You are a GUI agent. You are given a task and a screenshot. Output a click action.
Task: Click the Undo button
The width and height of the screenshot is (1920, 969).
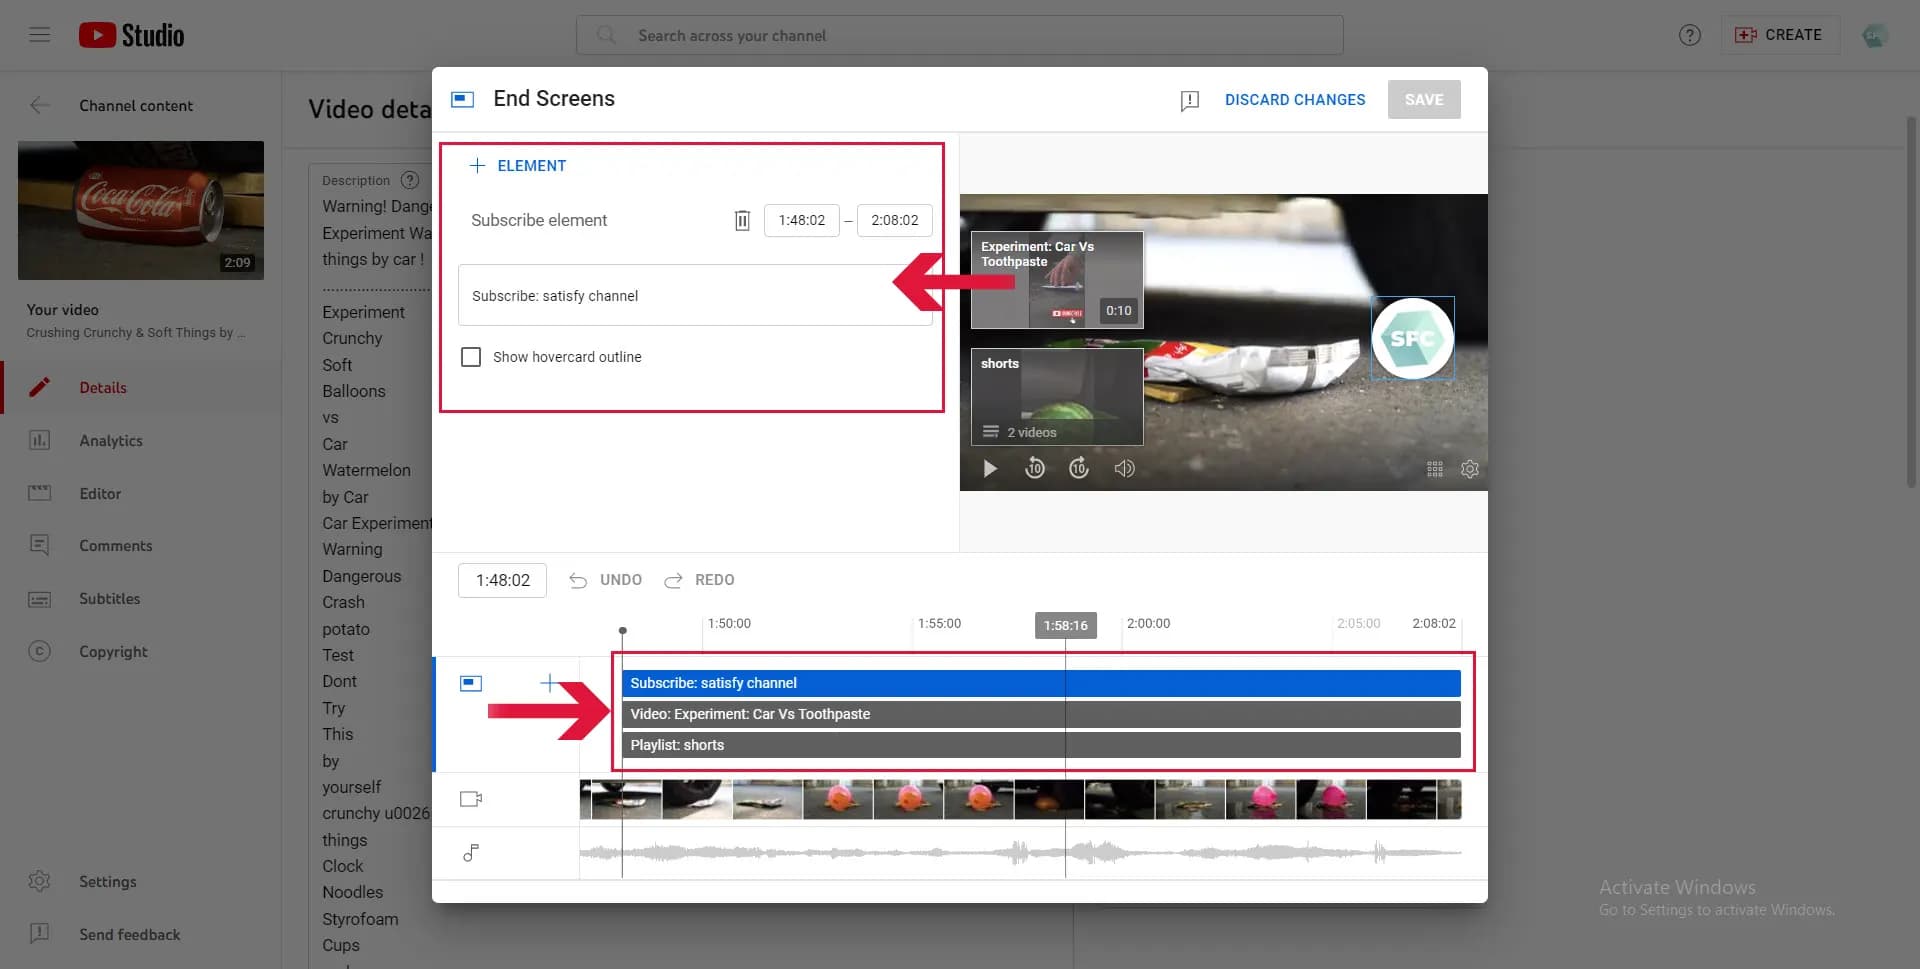606,580
